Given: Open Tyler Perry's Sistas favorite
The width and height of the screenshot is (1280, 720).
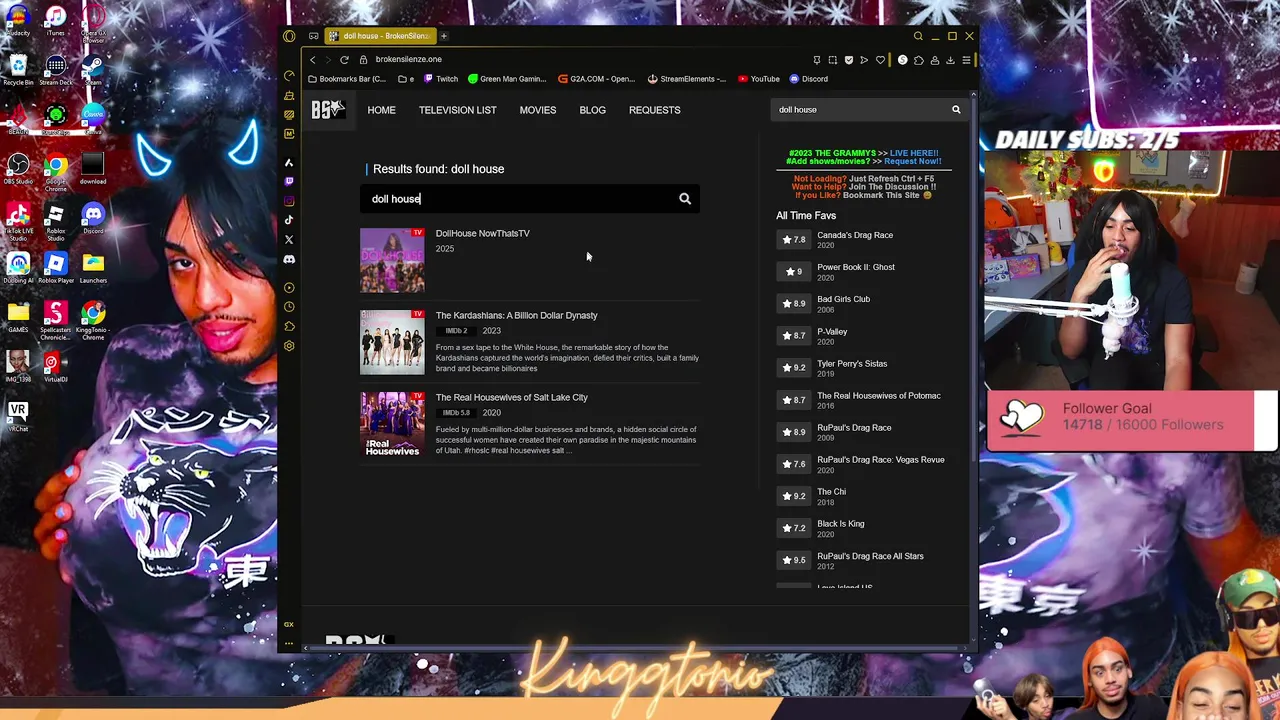Looking at the screenshot, I should 852,363.
